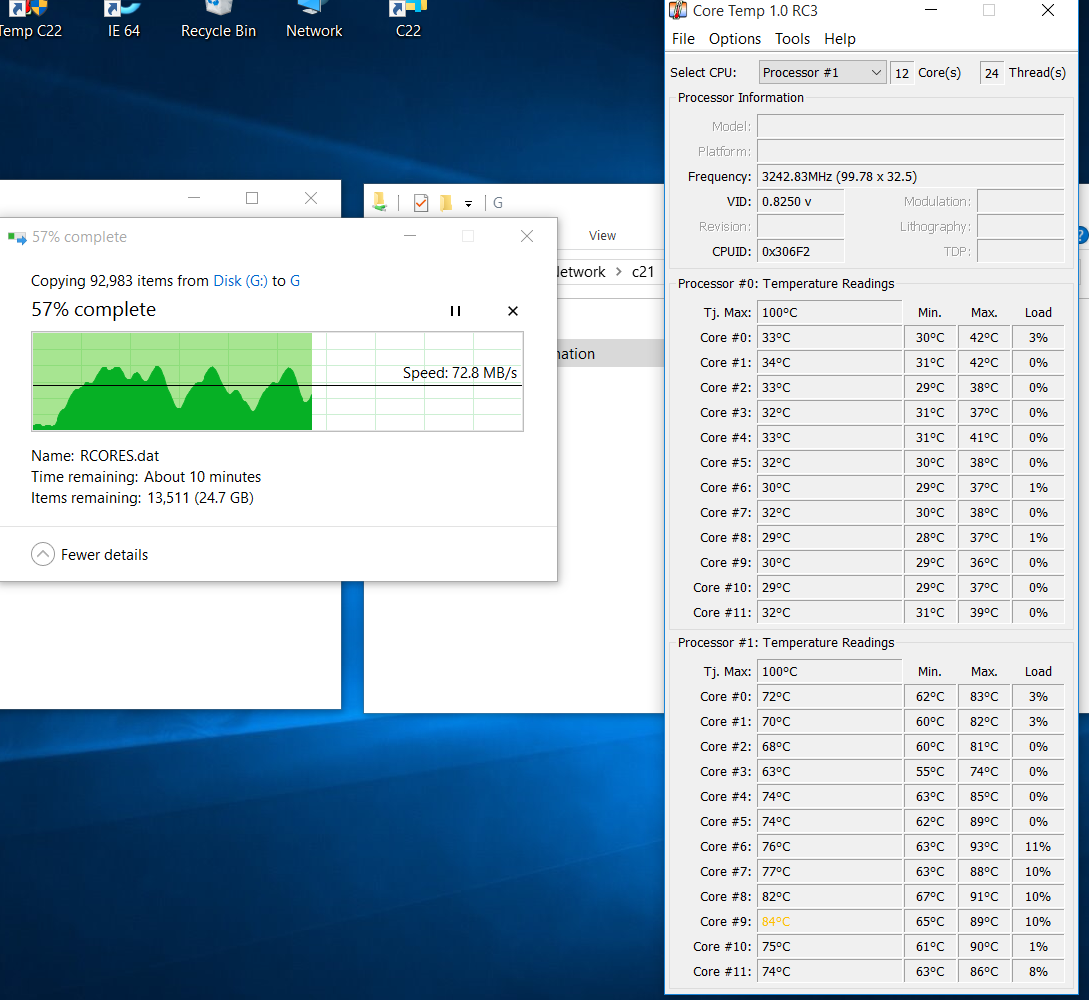Viewport: 1089px width, 1000px height.
Task: Cancel the file copy with X icon
Action: (513, 311)
